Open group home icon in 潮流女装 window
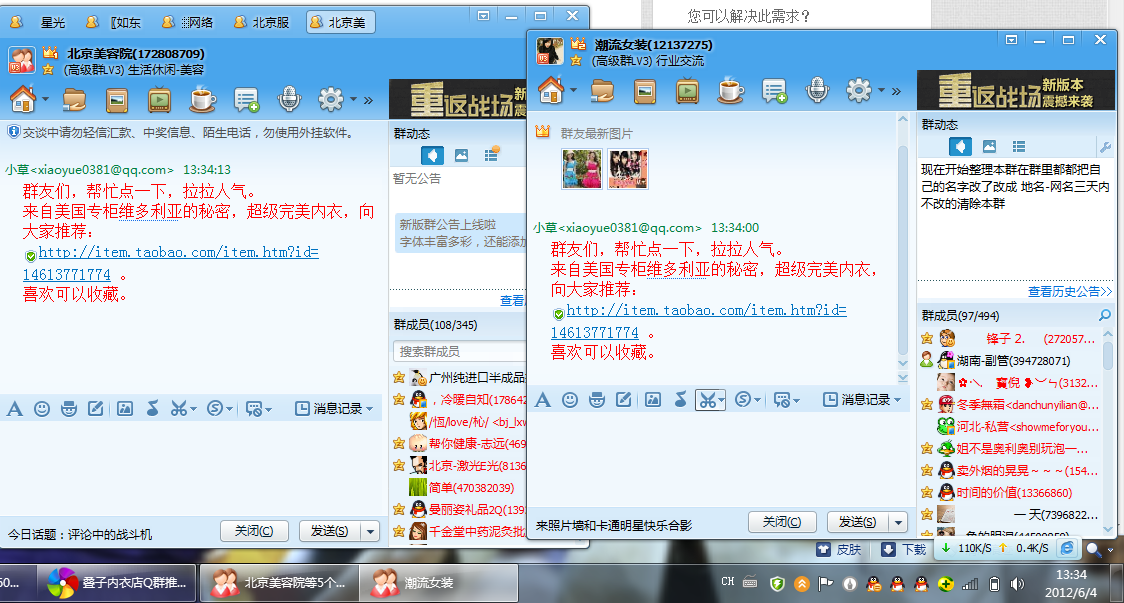The height and width of the screenshot is (603, 1124). (x=551, y=90)
